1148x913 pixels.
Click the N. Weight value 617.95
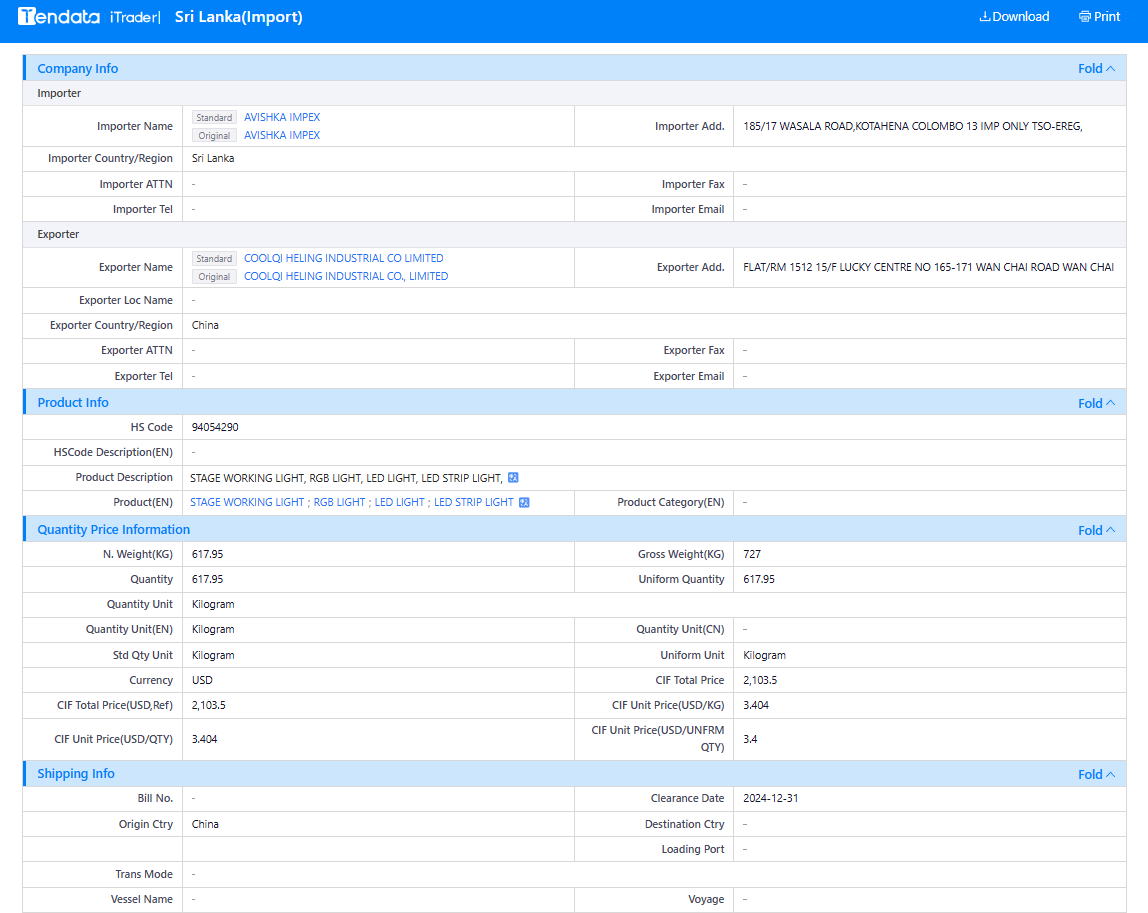pos(207,554)
